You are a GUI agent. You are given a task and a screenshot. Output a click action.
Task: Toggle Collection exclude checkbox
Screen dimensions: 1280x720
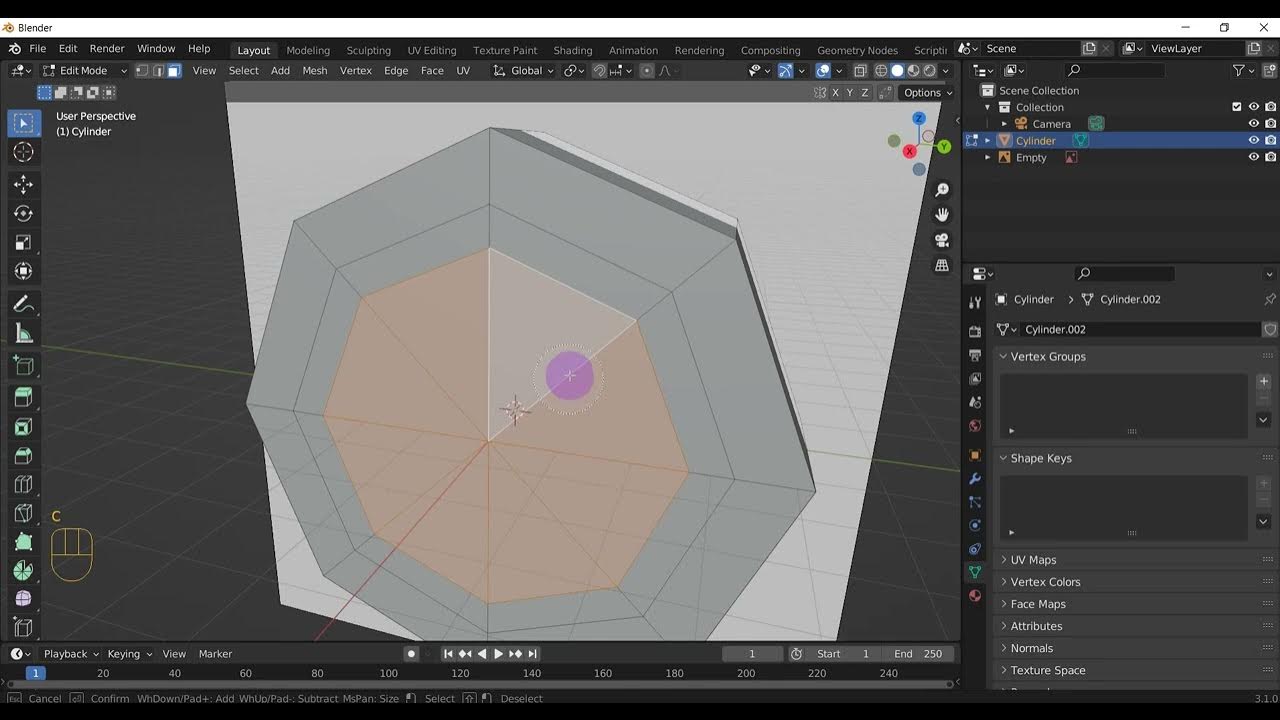tap(1237, 107)
